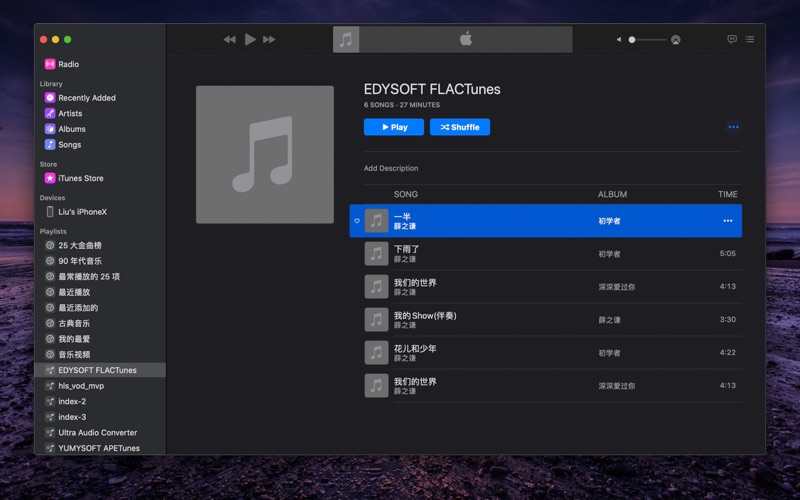Click artwork icon of 我的 Show(伴奏)

[x=377, y=319]
